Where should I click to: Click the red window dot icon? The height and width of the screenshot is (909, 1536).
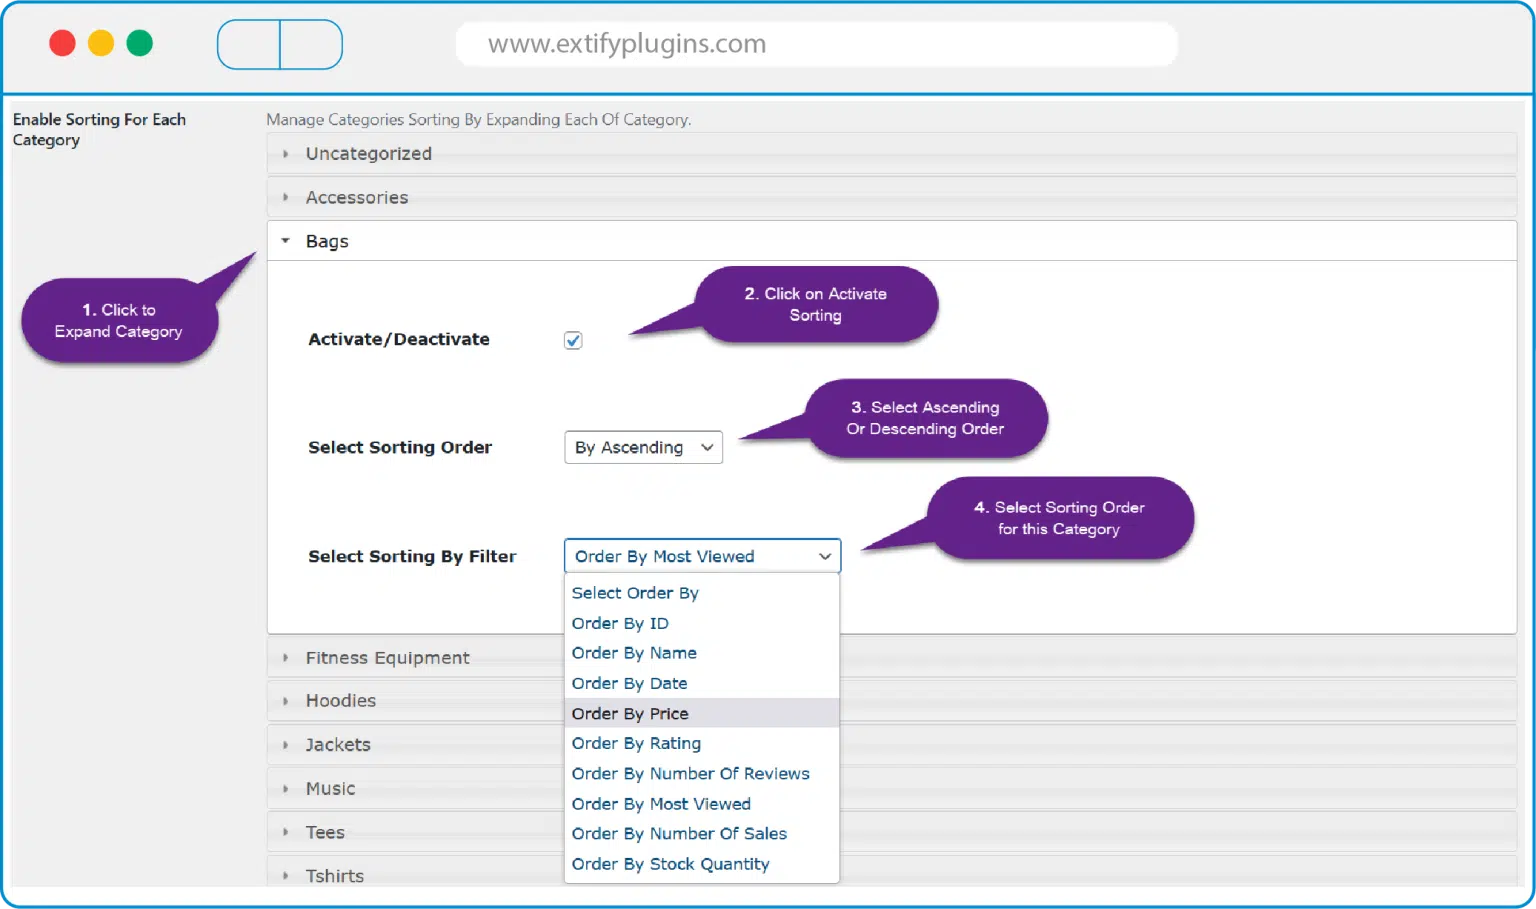click(62, 44)
